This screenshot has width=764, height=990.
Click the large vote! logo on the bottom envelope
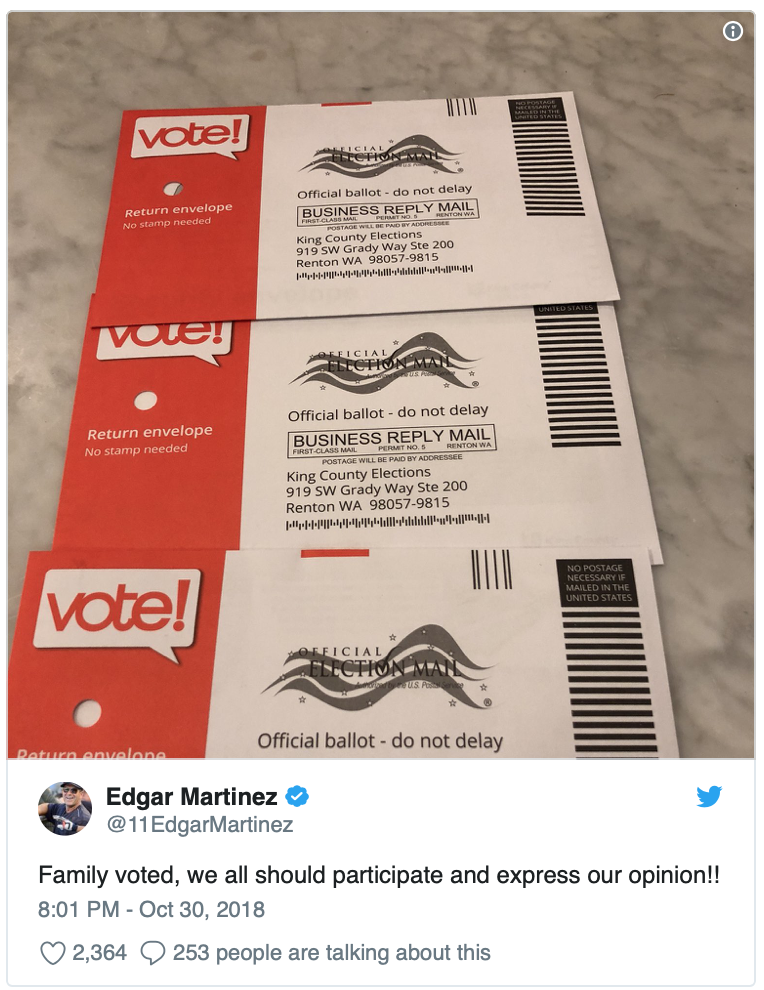point(117,611)
